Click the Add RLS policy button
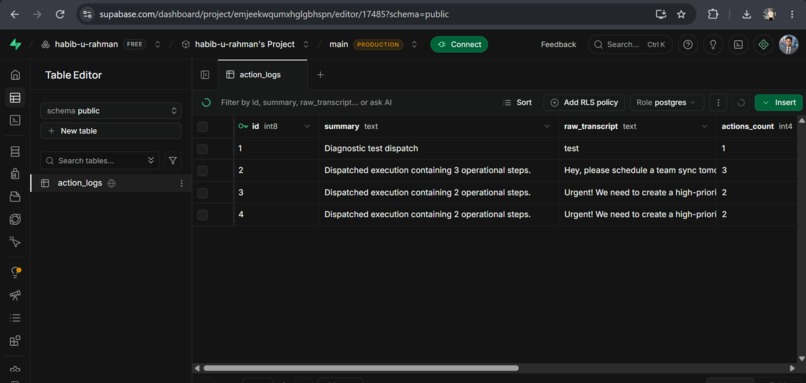Viewport: 806px width, 383px height. [x=584, y=103]
